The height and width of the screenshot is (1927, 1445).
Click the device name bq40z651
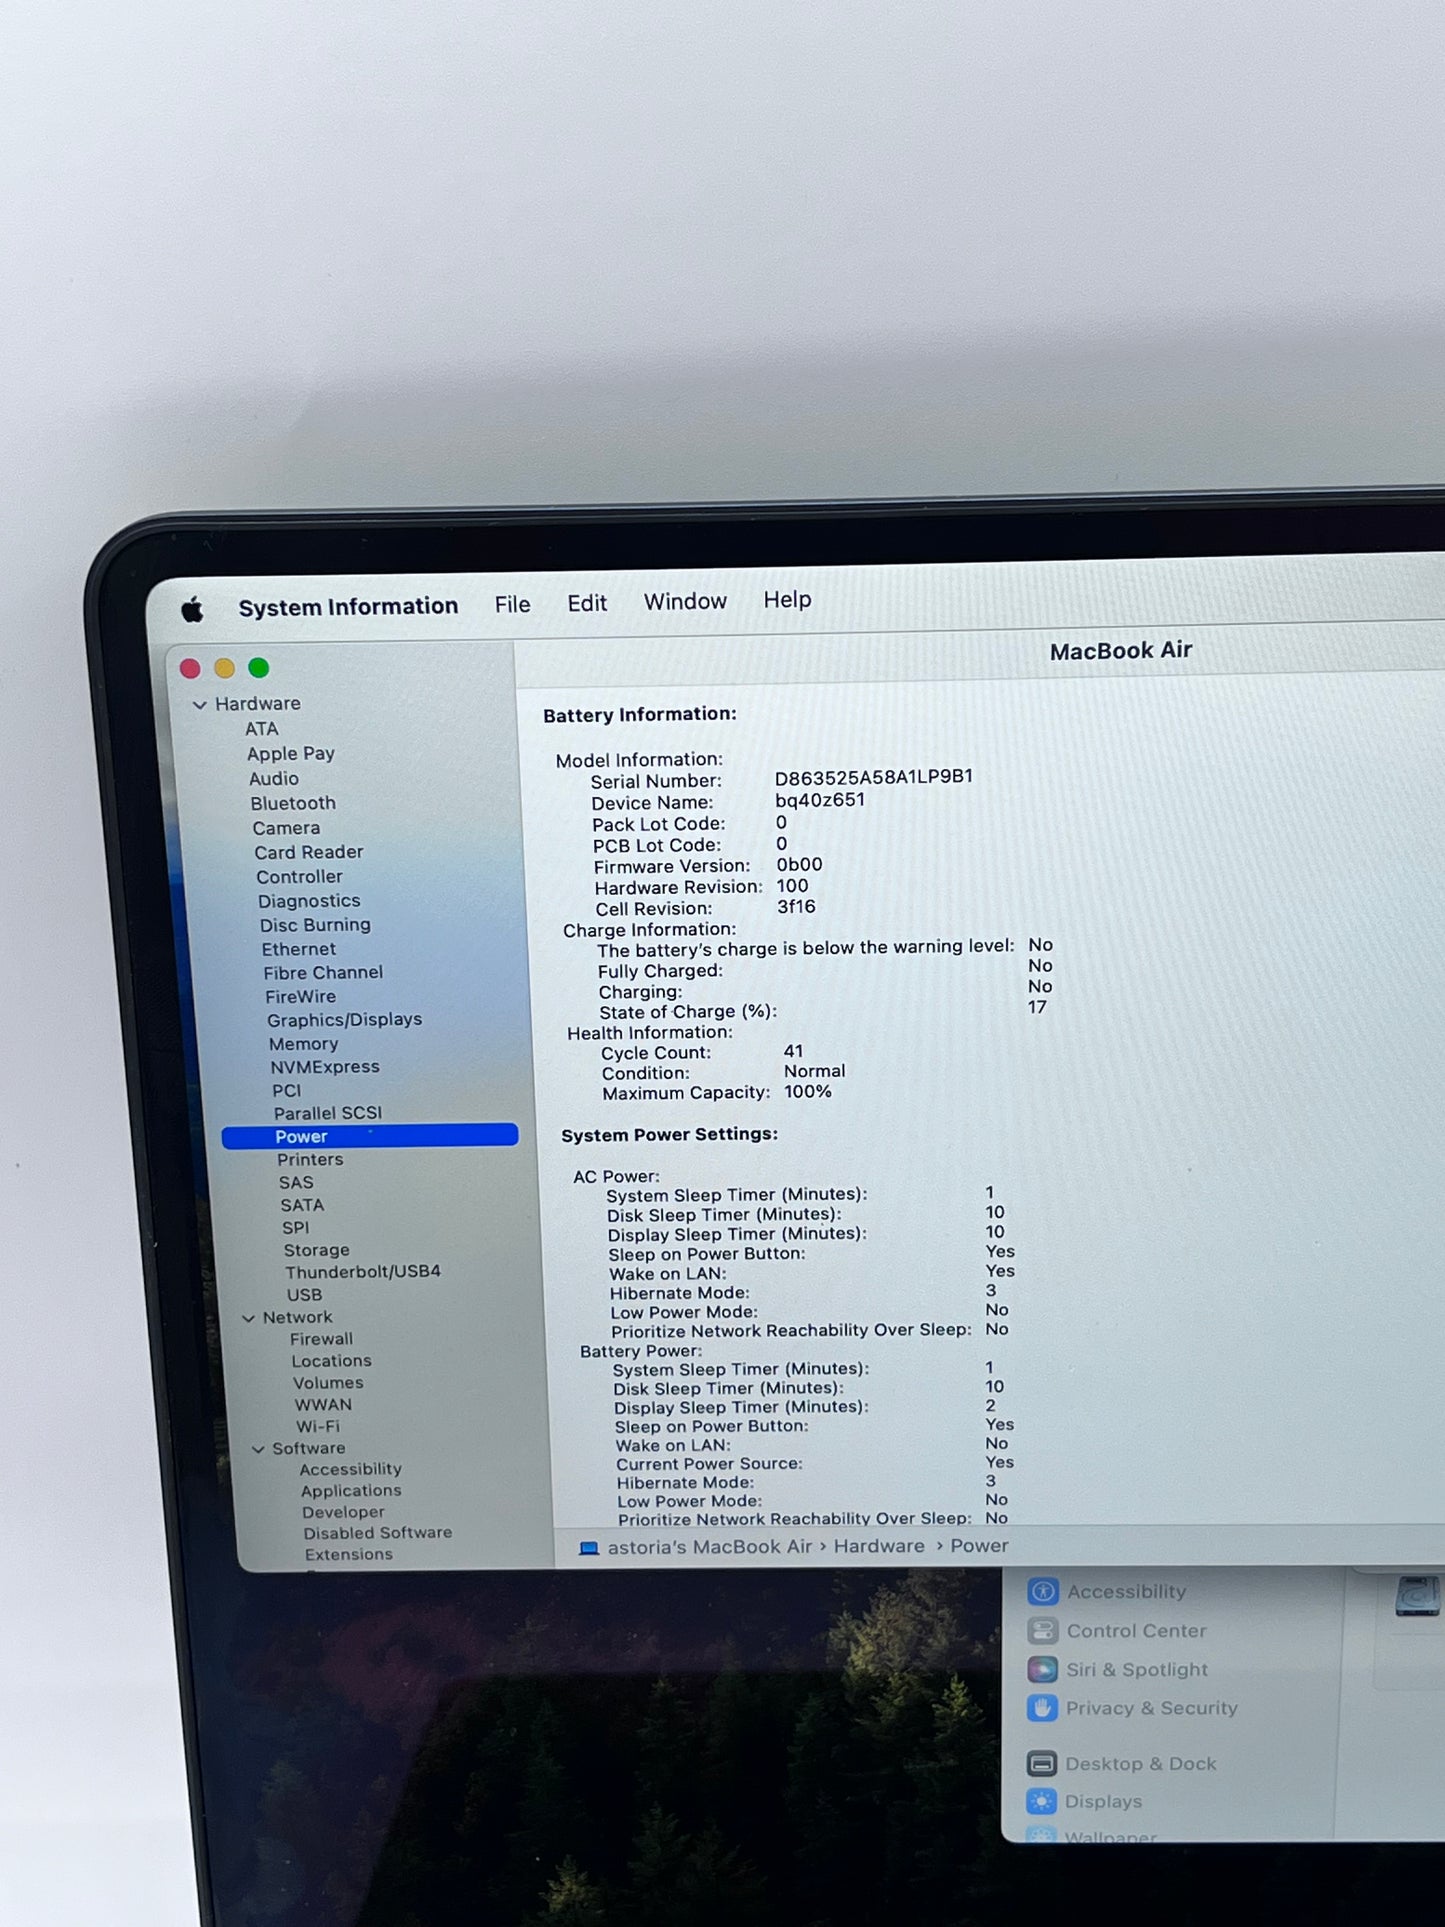pyautogui.click(x=820, y=800)
